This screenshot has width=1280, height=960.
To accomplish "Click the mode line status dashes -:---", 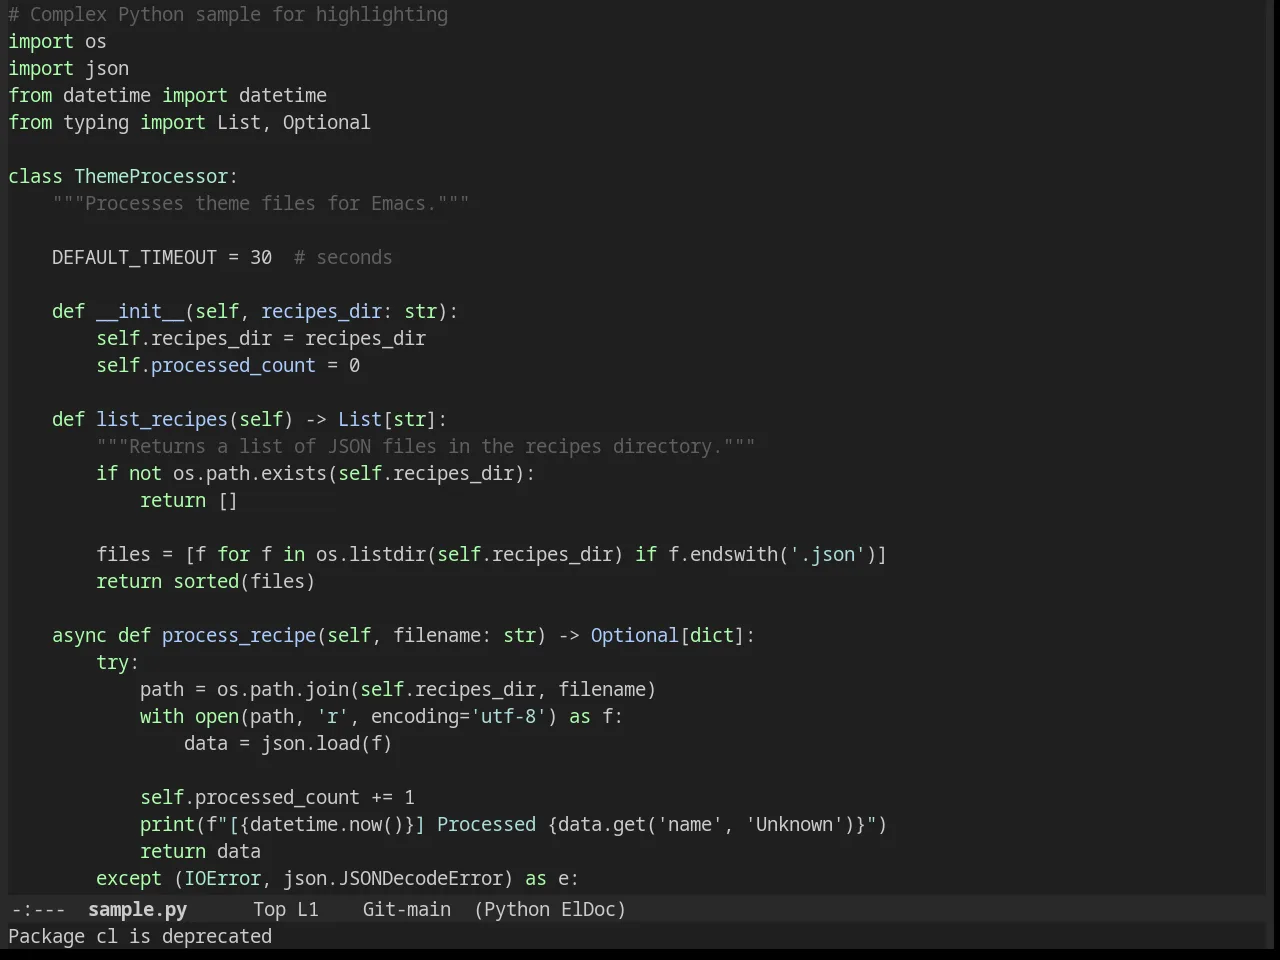I will coord(38,909).
